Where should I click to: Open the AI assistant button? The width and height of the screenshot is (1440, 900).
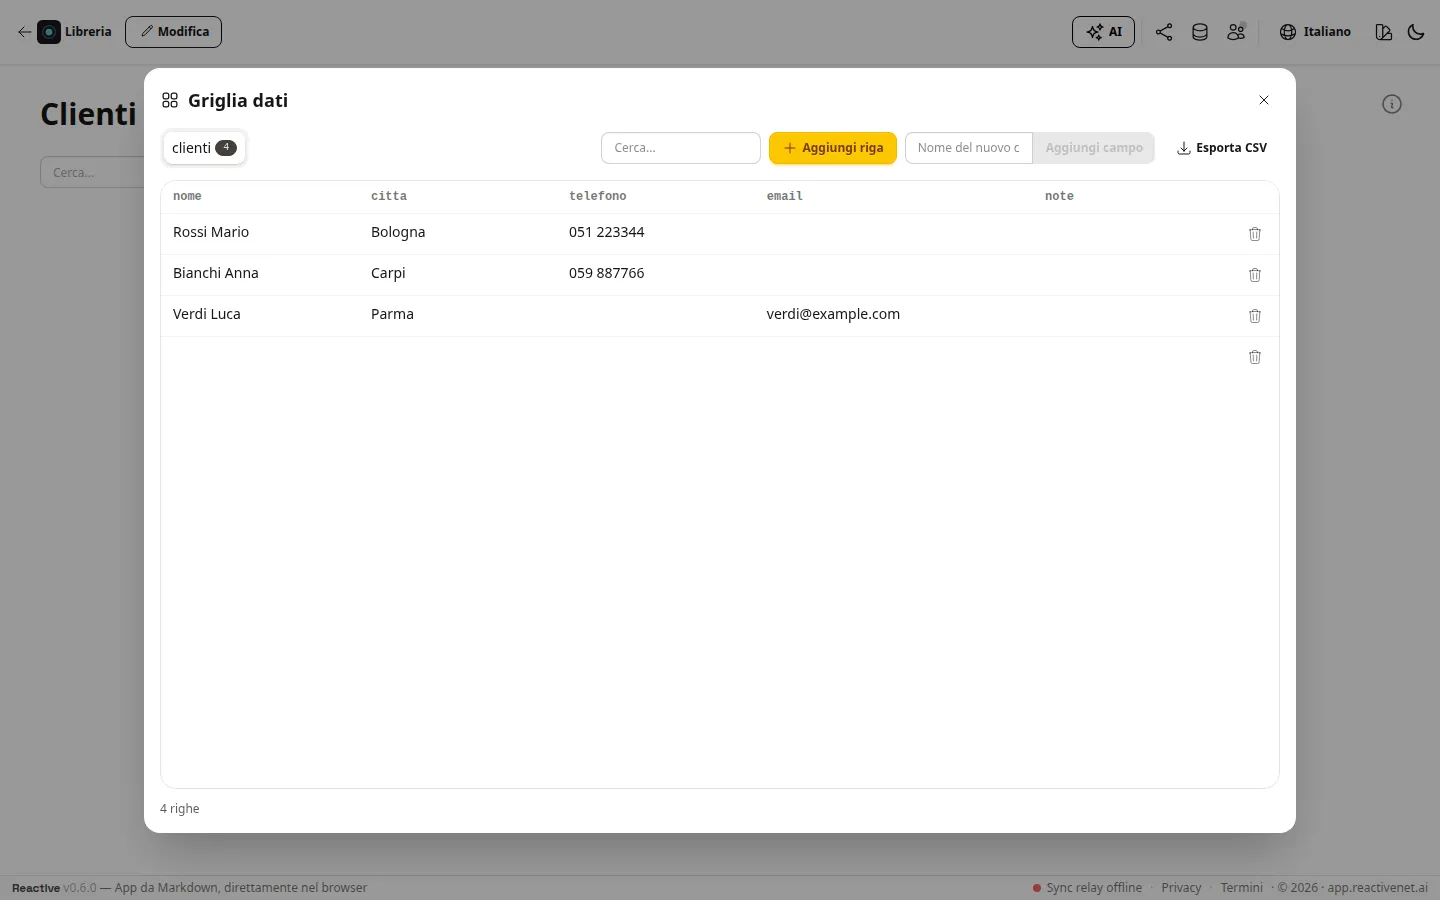pyautogui.click(x=1104, y=32)
